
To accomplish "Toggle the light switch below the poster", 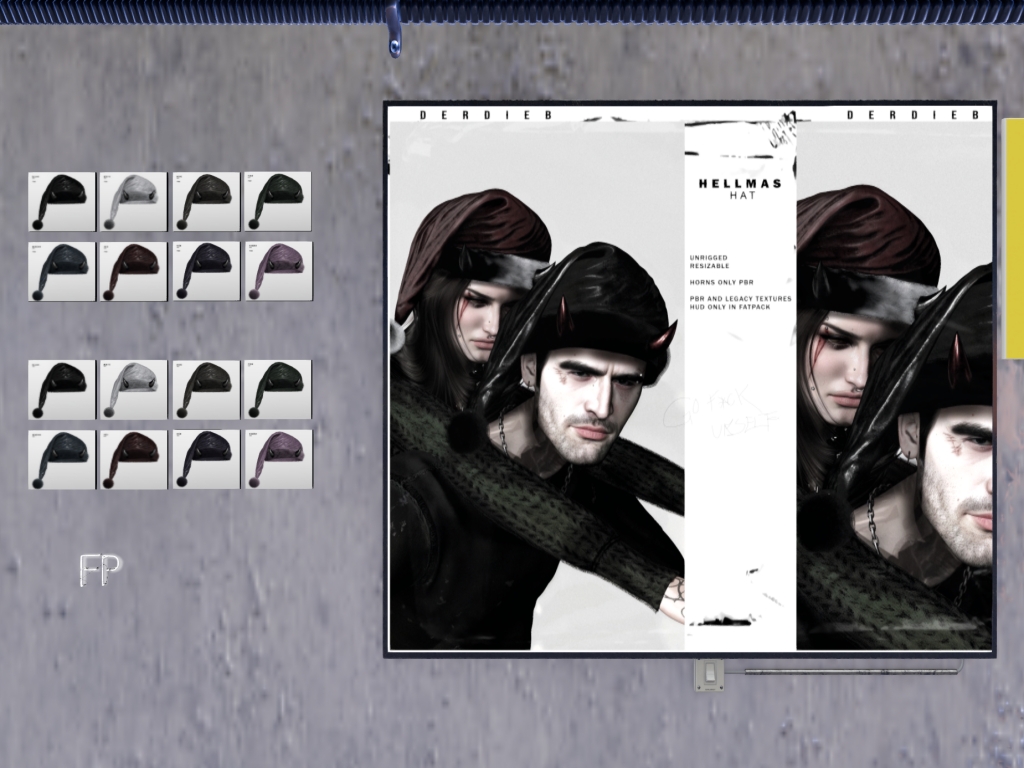I will [x=709, y=675].
